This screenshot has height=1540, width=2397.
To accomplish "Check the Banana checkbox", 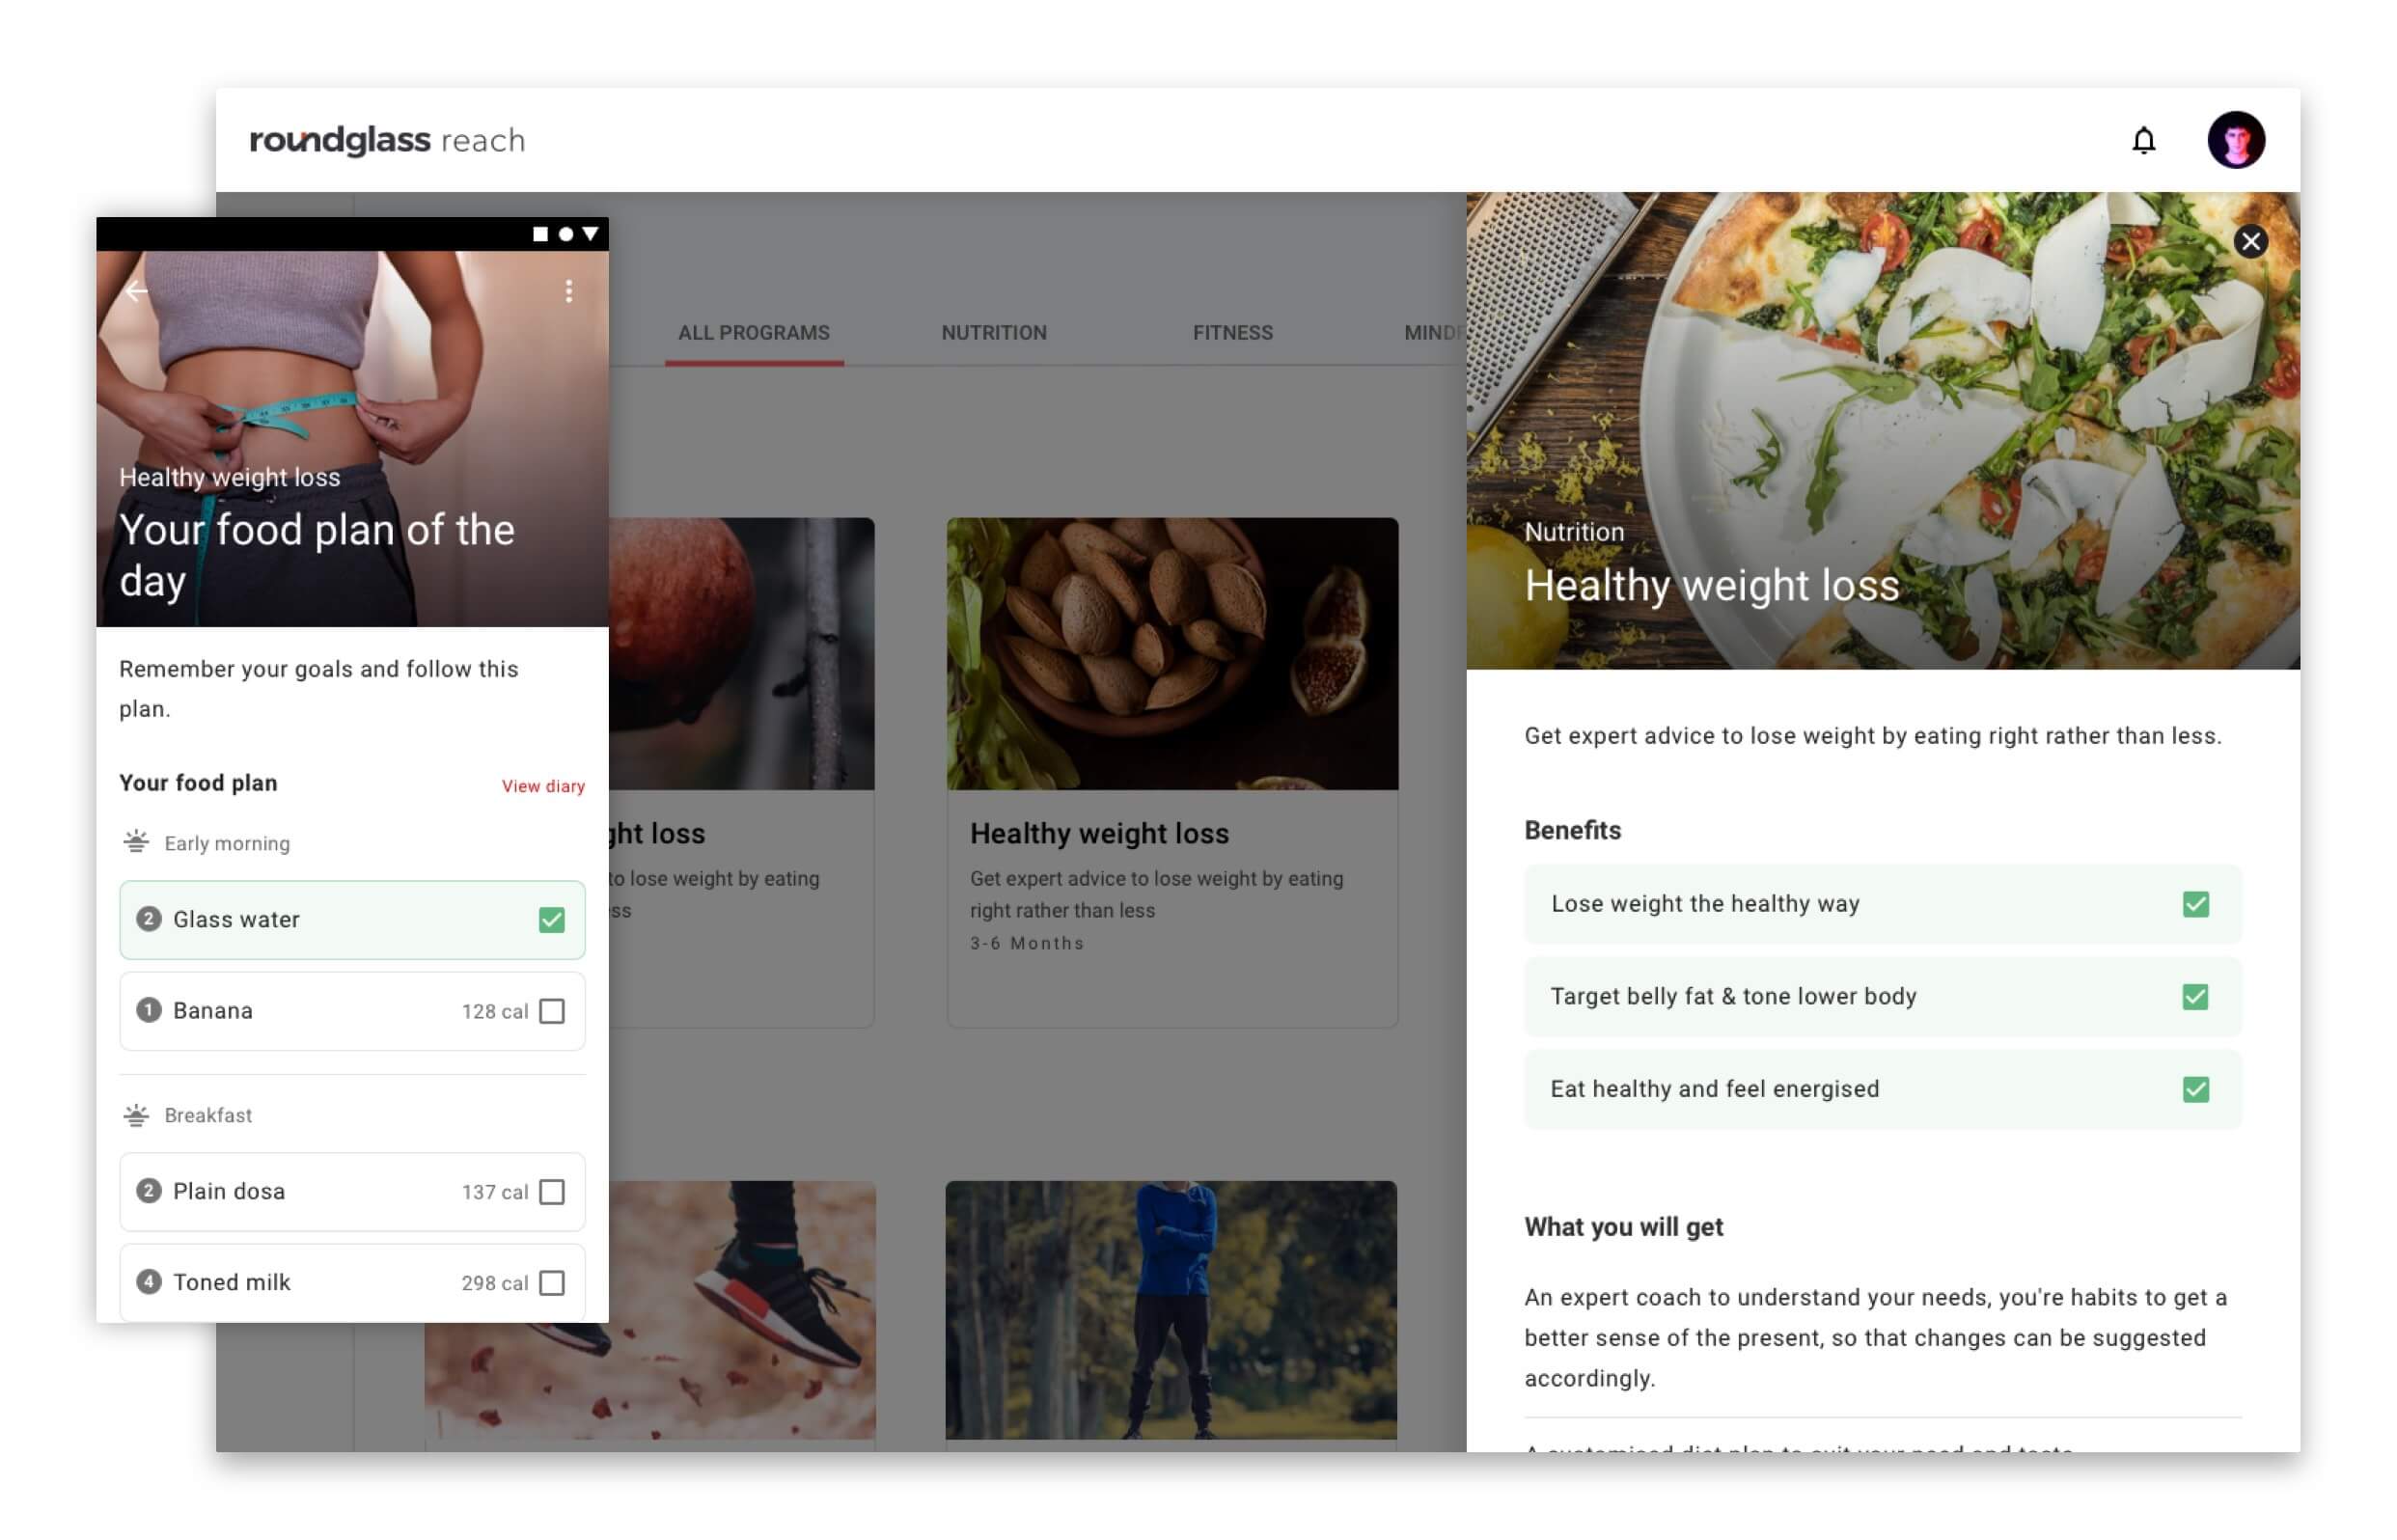I will point(551,1011).
